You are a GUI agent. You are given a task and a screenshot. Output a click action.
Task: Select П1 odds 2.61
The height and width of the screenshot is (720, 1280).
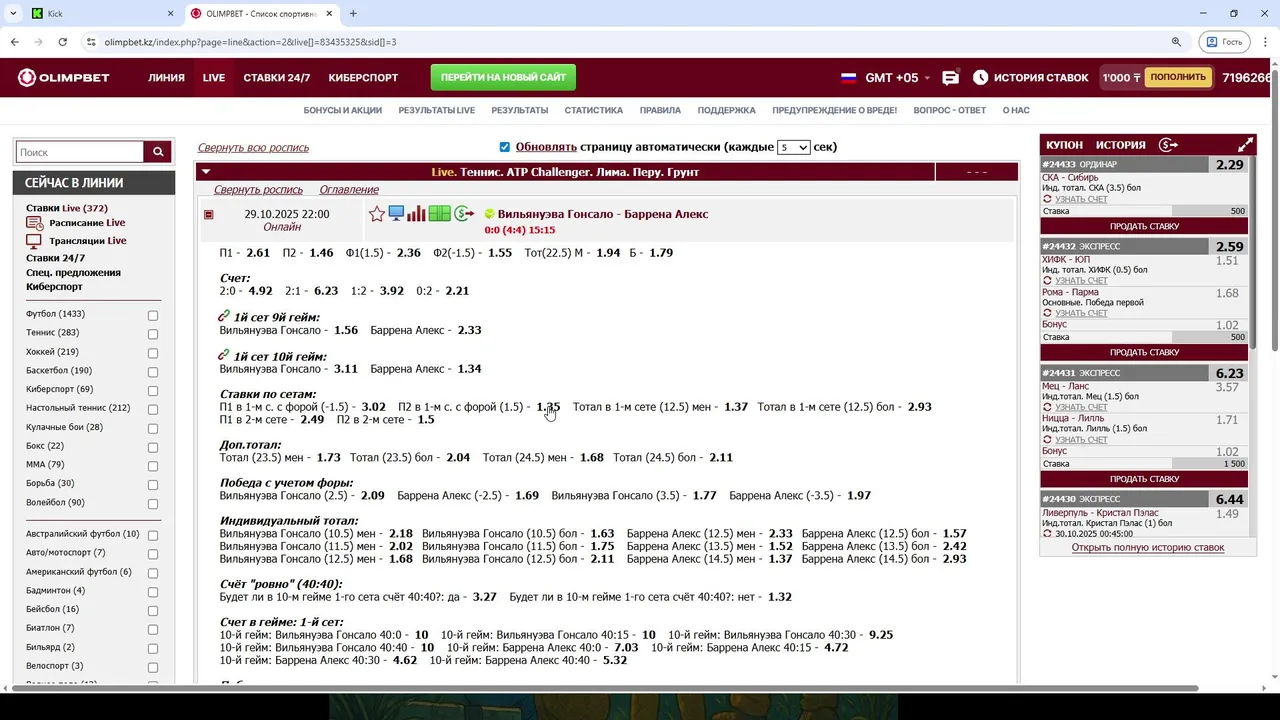pos(258,253)
